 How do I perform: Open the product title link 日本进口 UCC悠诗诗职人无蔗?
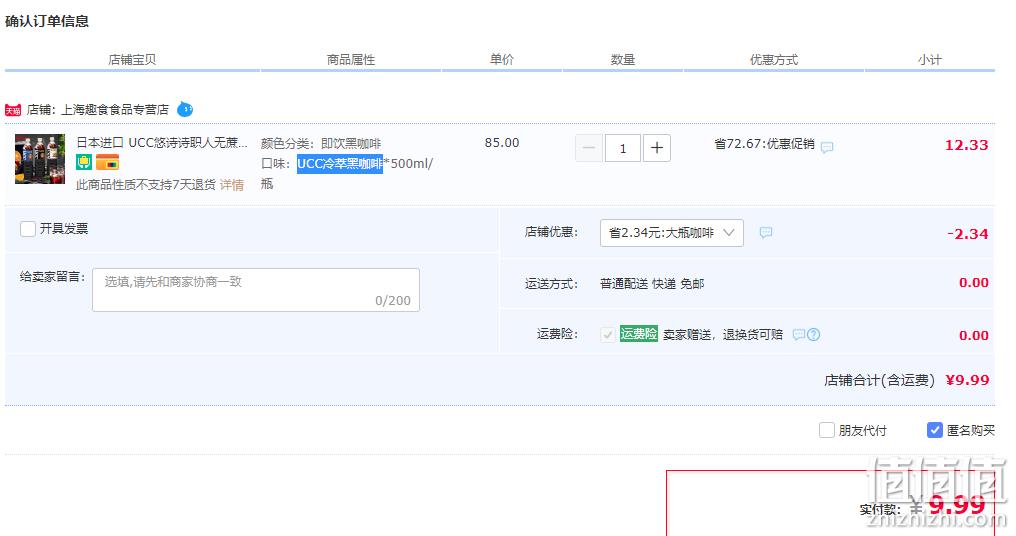point(162,143)
